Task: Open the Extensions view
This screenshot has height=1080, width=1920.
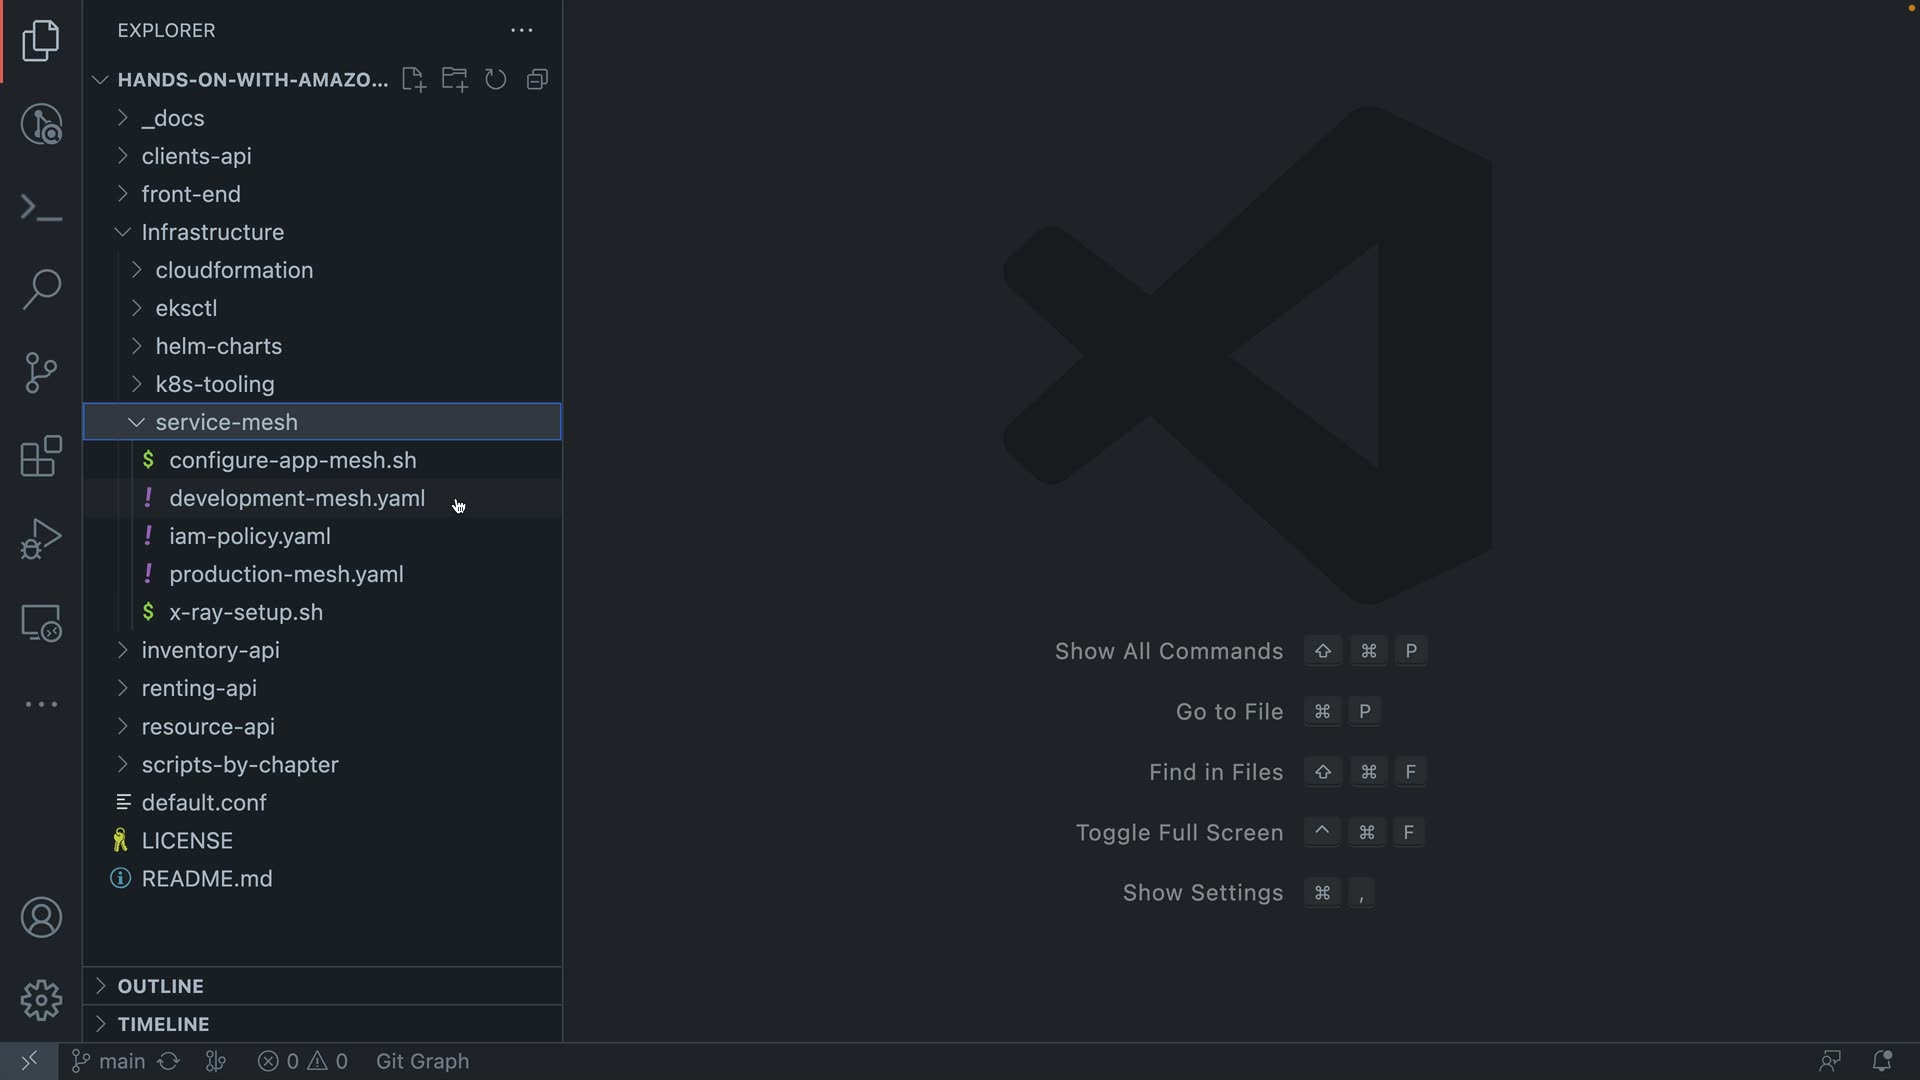Action: [41, 457]
